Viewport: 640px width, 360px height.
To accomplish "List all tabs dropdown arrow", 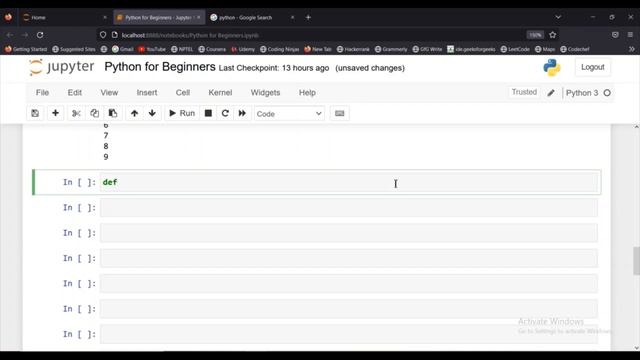I will click(558, 17).
